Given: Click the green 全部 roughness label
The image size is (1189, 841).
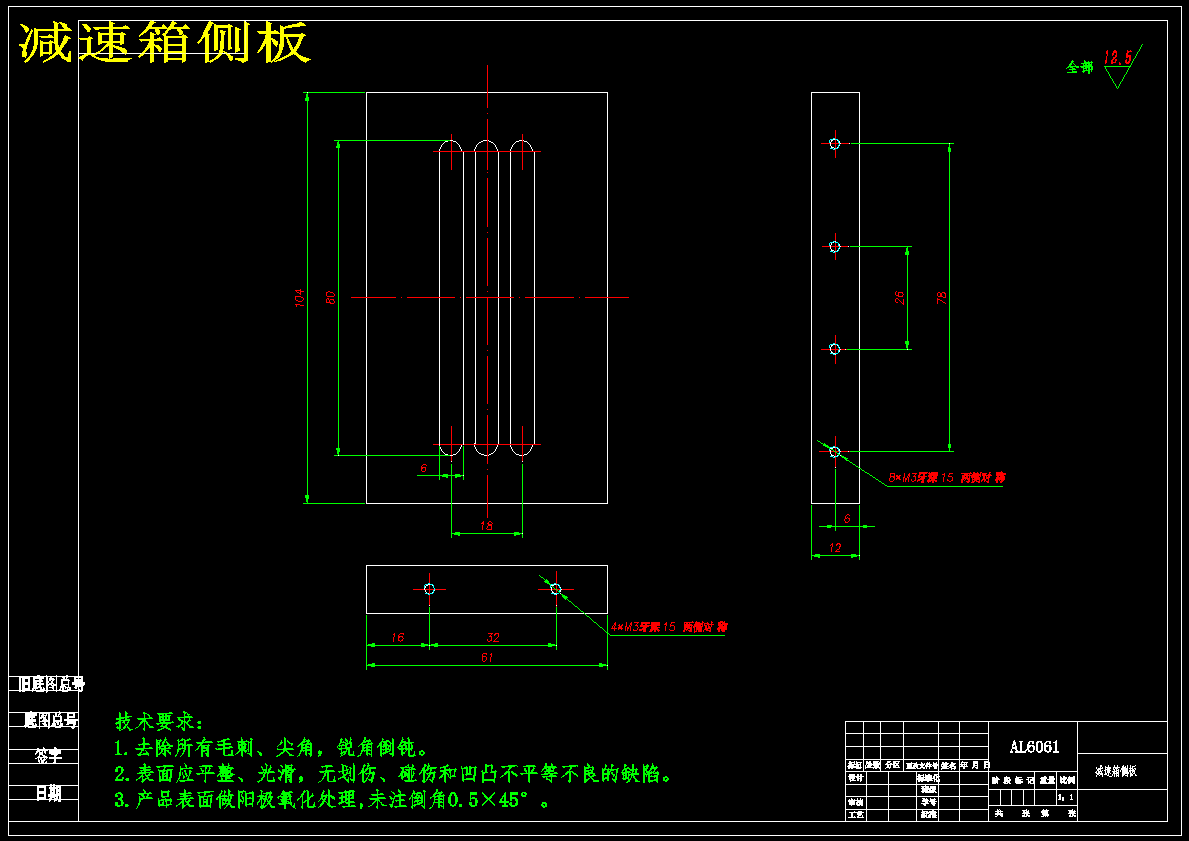Looking at the screenshot, I should (x=1080, y=67).
